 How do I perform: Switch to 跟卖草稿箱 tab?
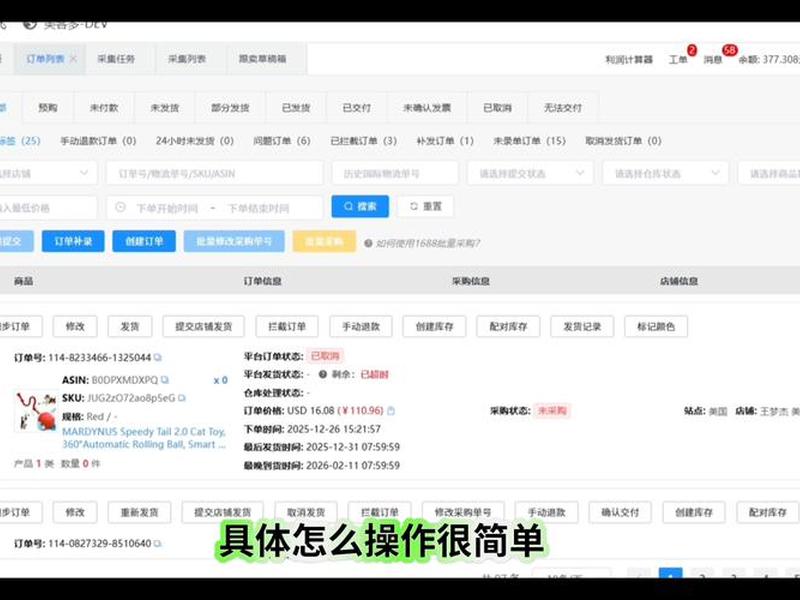(x=262, y=59)
